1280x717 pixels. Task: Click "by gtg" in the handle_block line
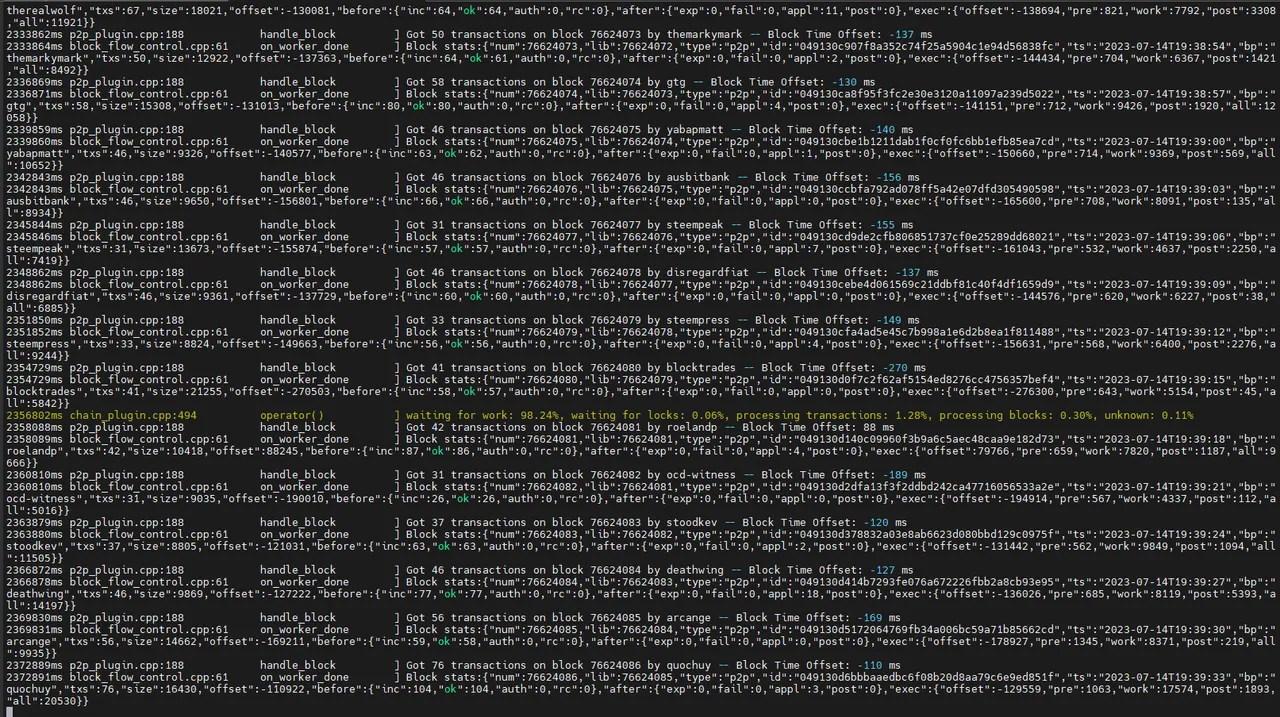[666, 82]
